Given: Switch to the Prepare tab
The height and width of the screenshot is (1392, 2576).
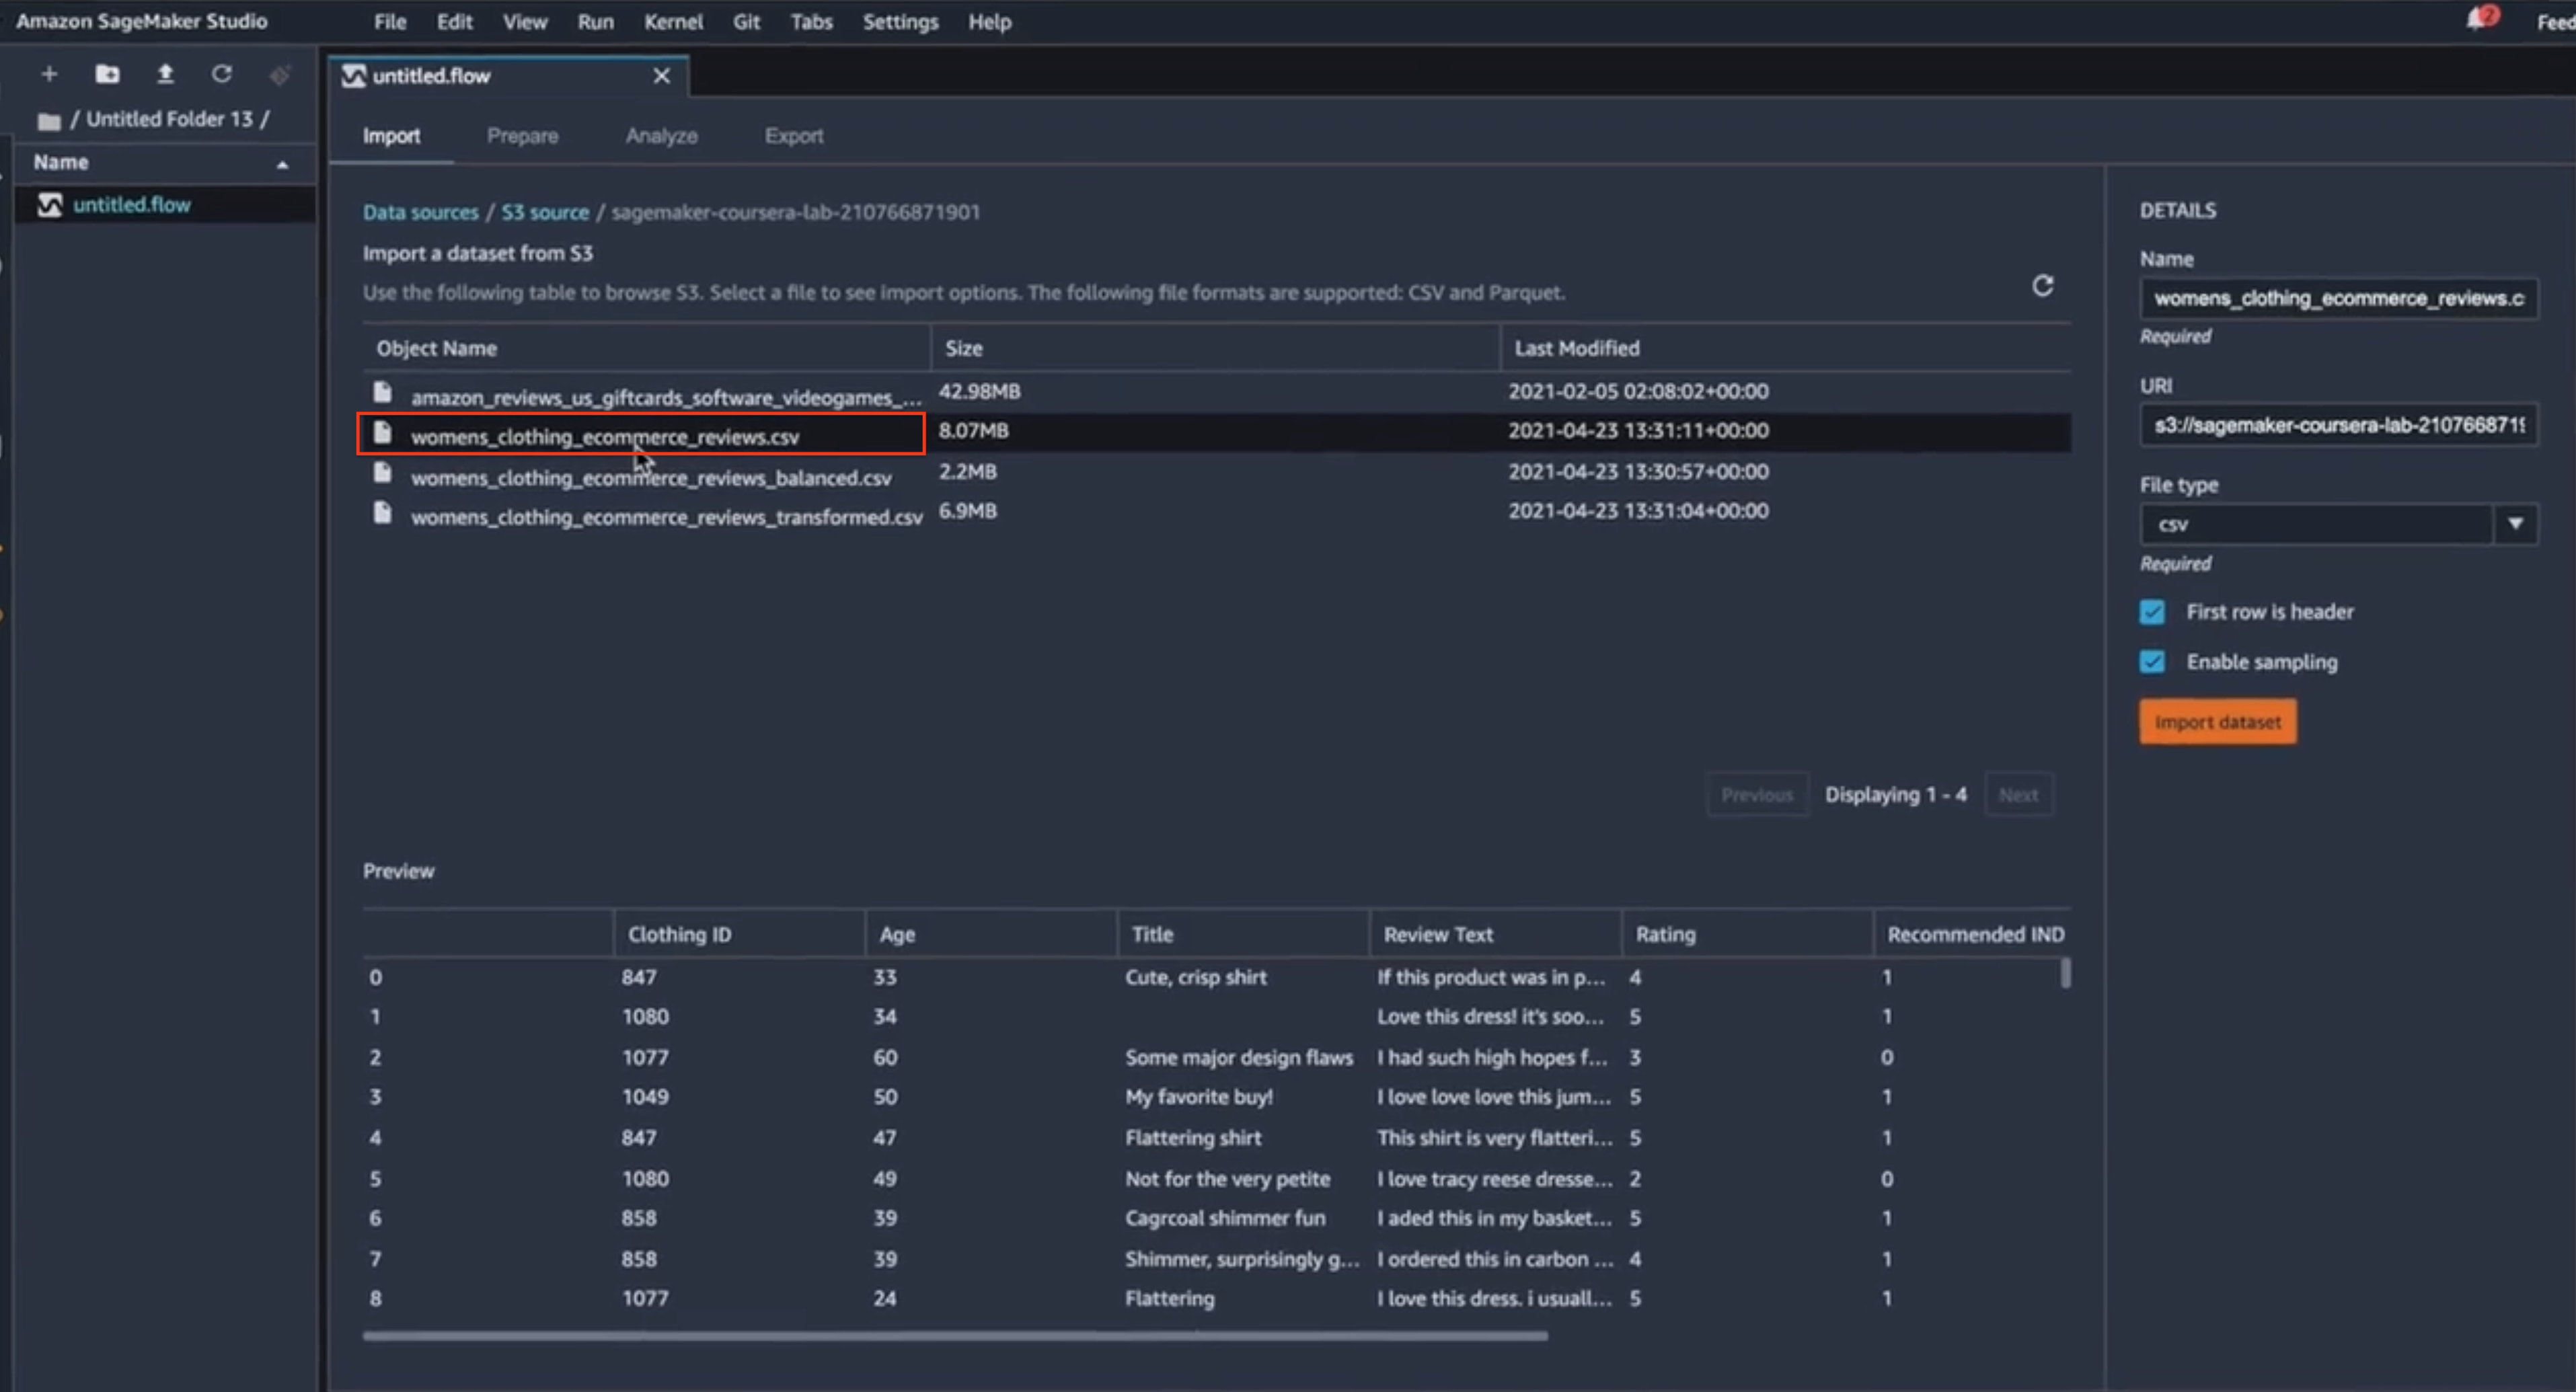Looking at the screenshot, I should tap(522, 136).
